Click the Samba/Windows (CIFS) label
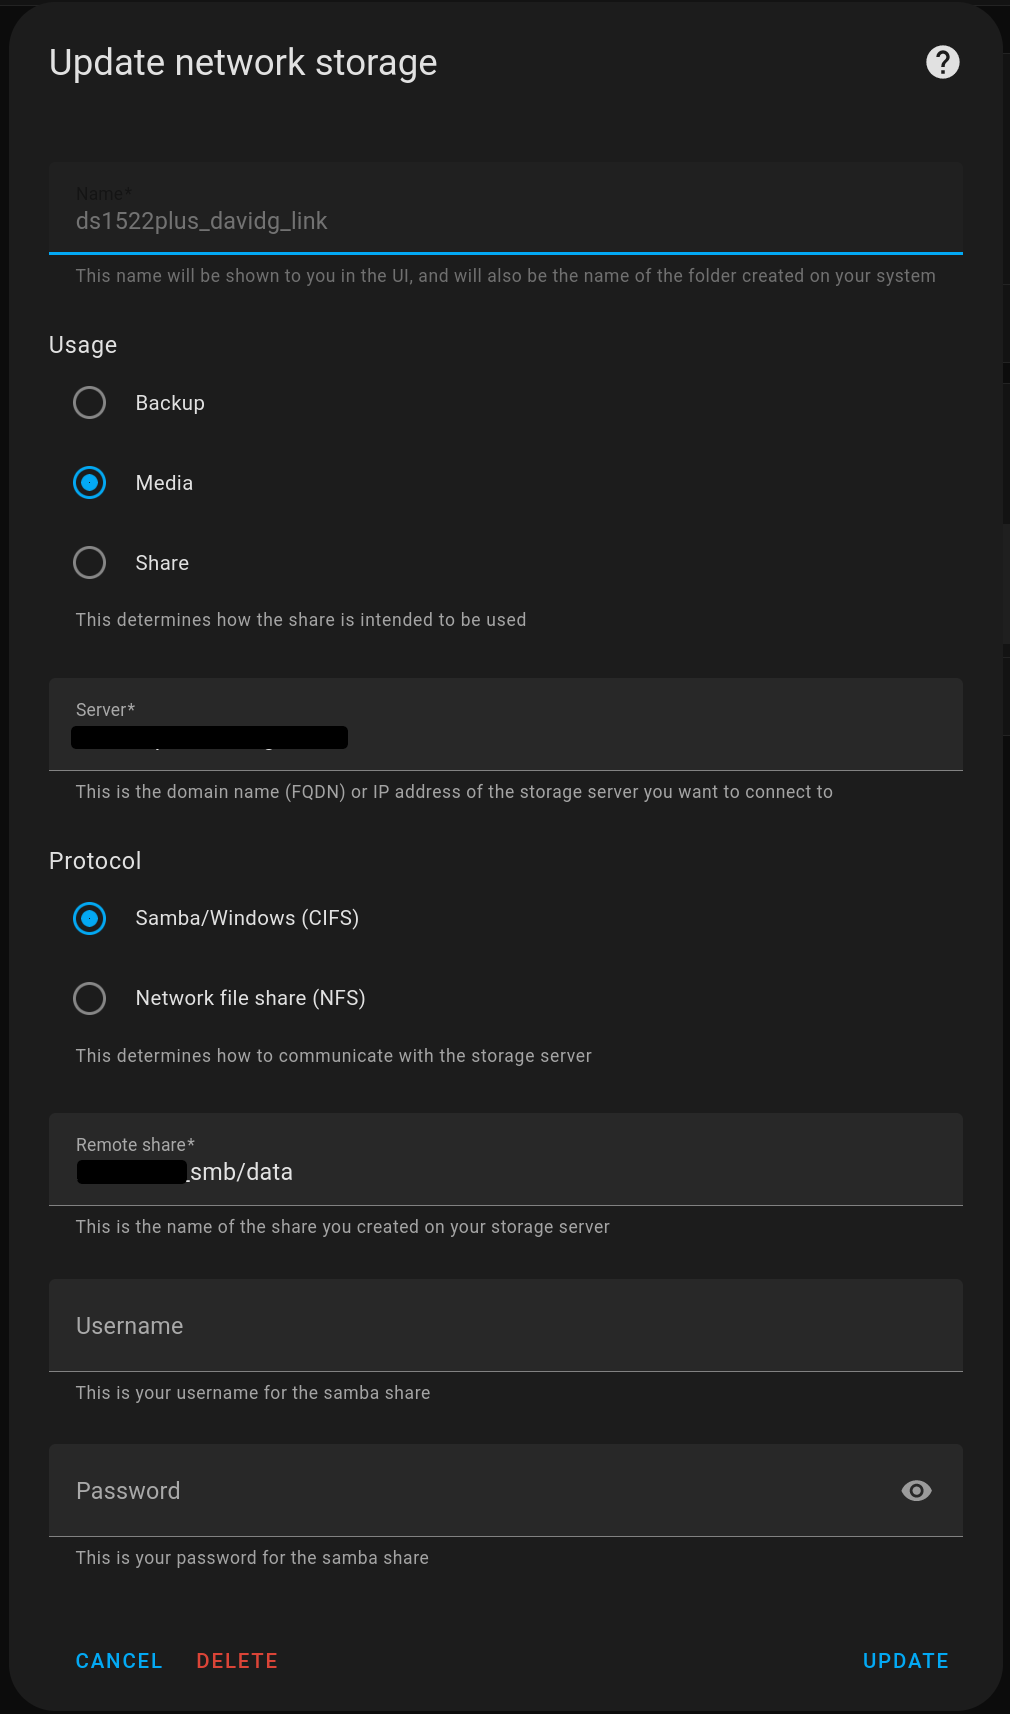The width and height of the screenshot is (1010, 1714). (247, 918)
